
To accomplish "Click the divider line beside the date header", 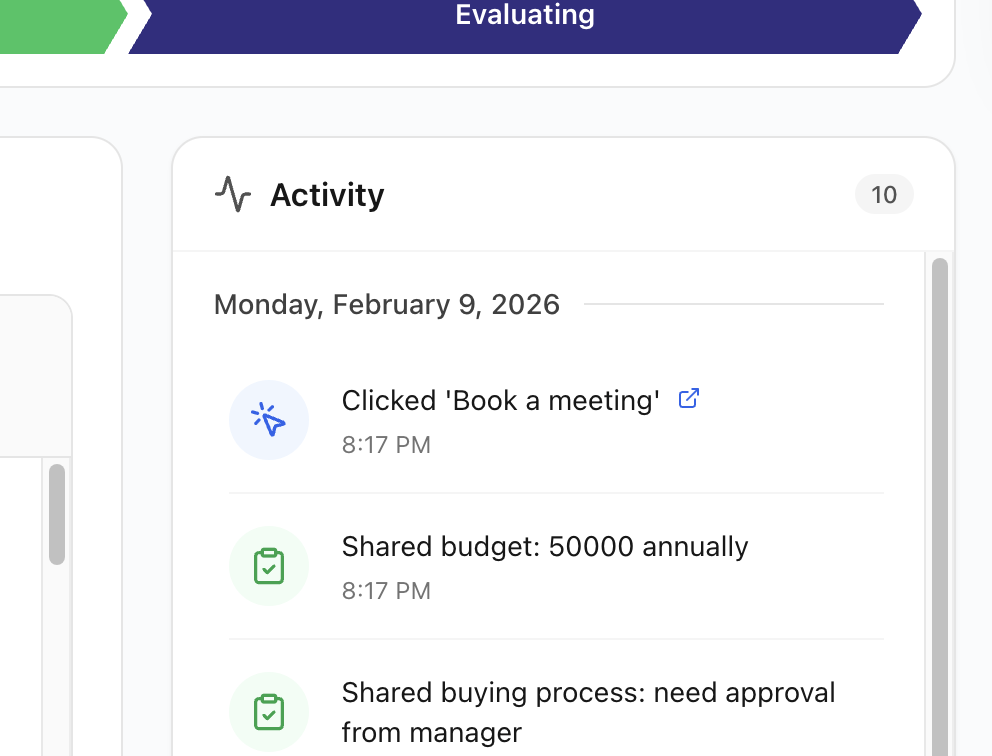I will pyautogui.click(x=733, y=304).
